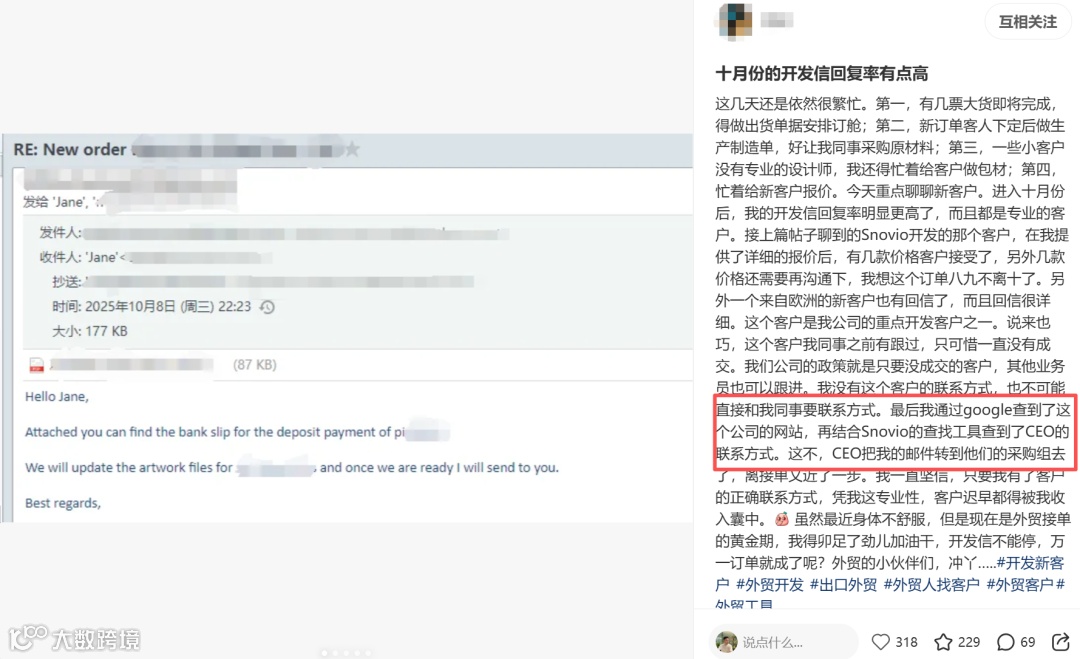Screen dimensions: 1080x659
Task: Click the share arrow icon
Action: 1061,642
